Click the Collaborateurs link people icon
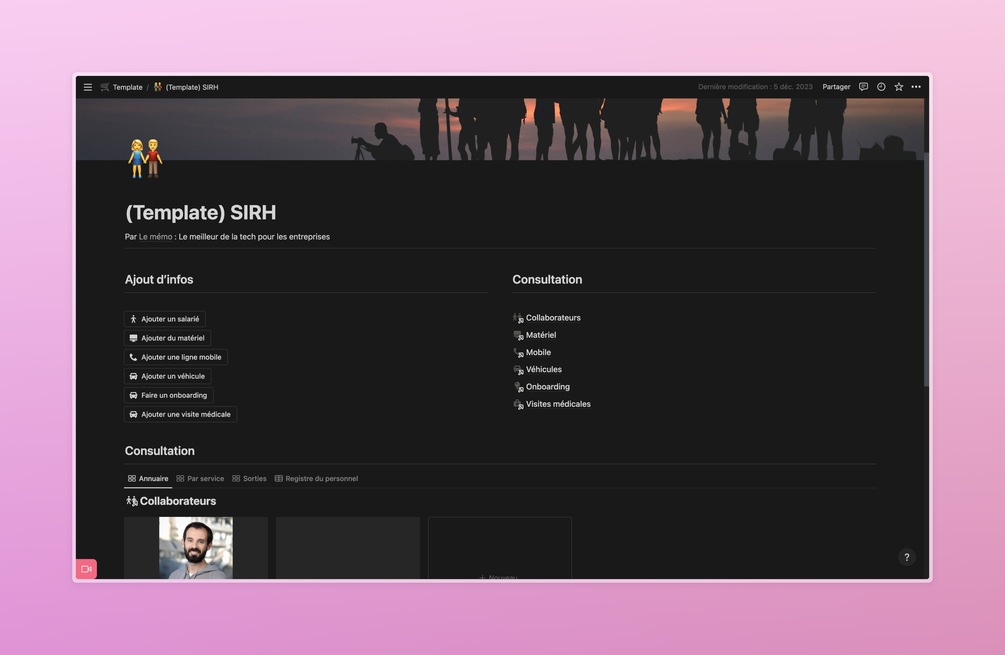Viewport: 1005px width, 655px height. click(518, 318)
